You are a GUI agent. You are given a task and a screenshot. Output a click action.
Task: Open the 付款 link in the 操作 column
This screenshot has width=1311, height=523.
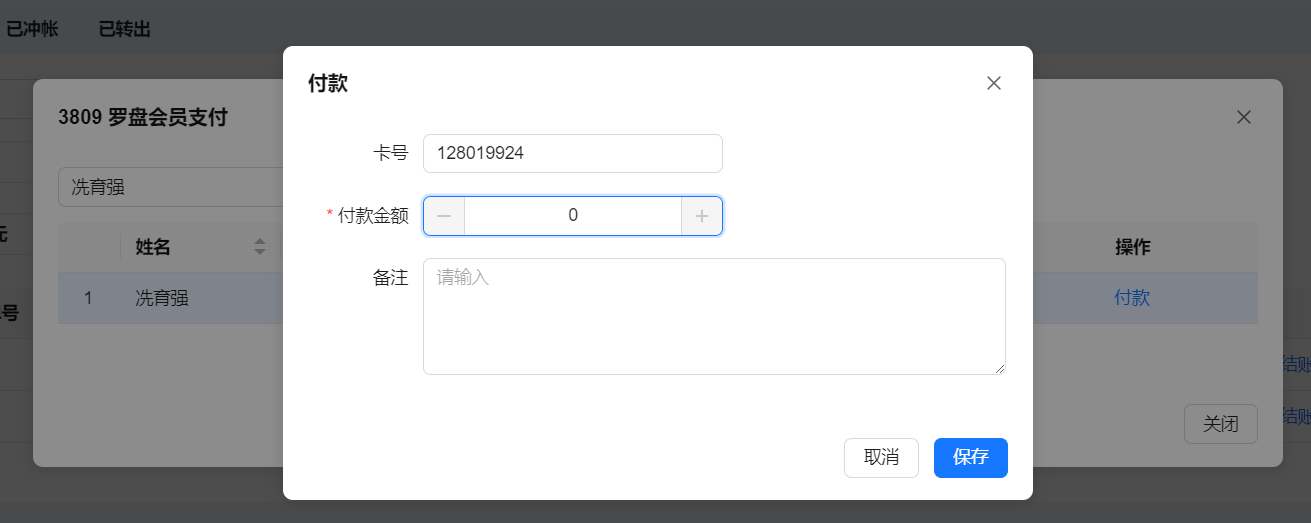click(x=1132, y=298)
